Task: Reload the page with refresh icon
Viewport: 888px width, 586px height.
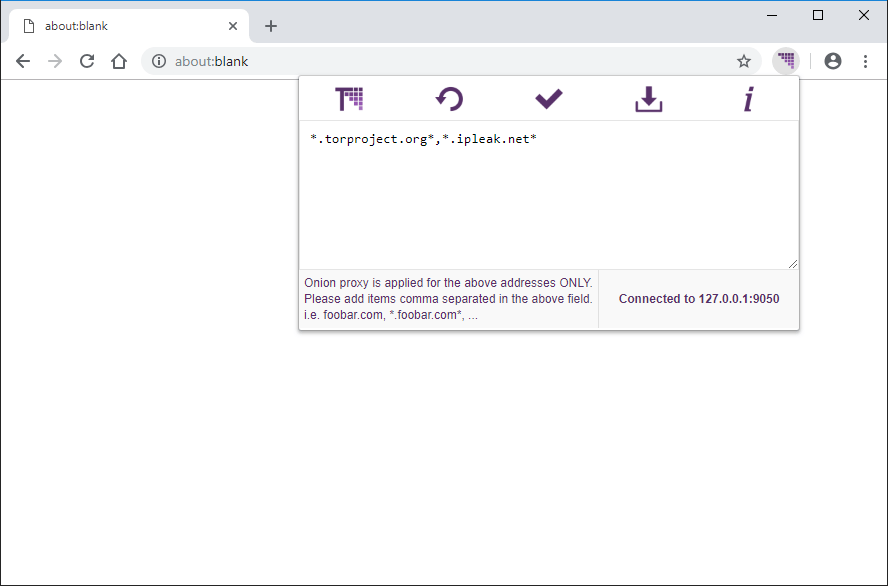Action: click(87, 61)
